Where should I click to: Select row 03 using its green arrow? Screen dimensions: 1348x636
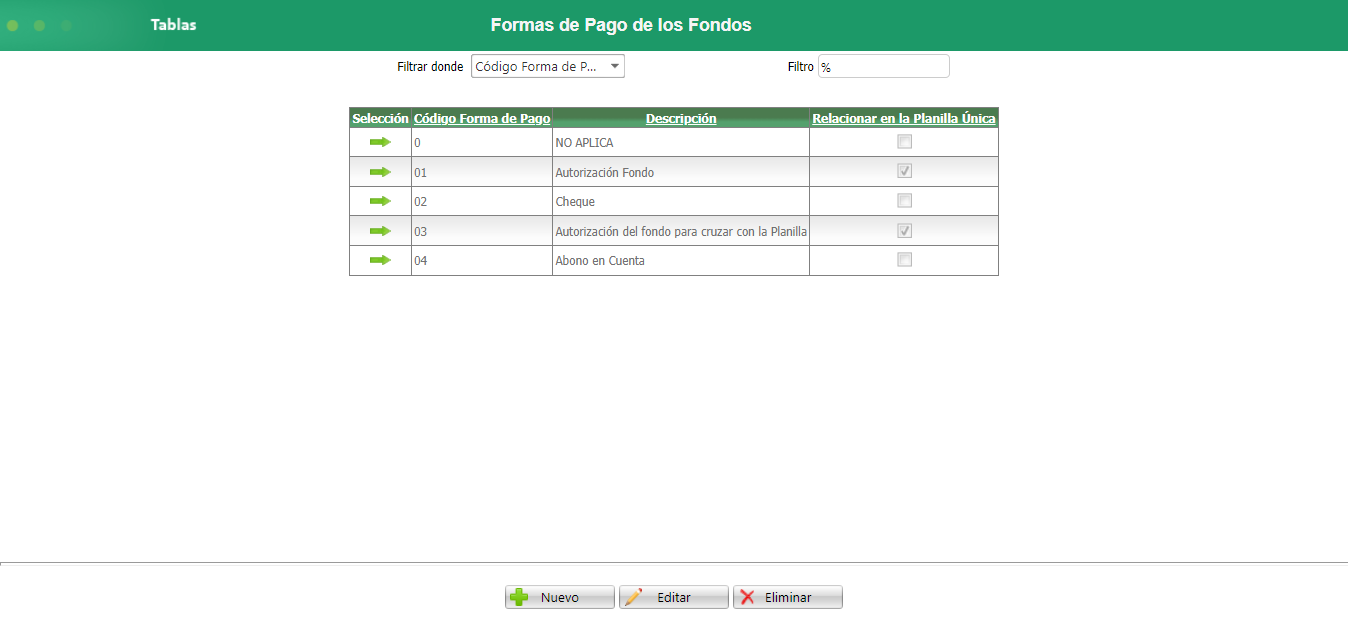[380, 230]
